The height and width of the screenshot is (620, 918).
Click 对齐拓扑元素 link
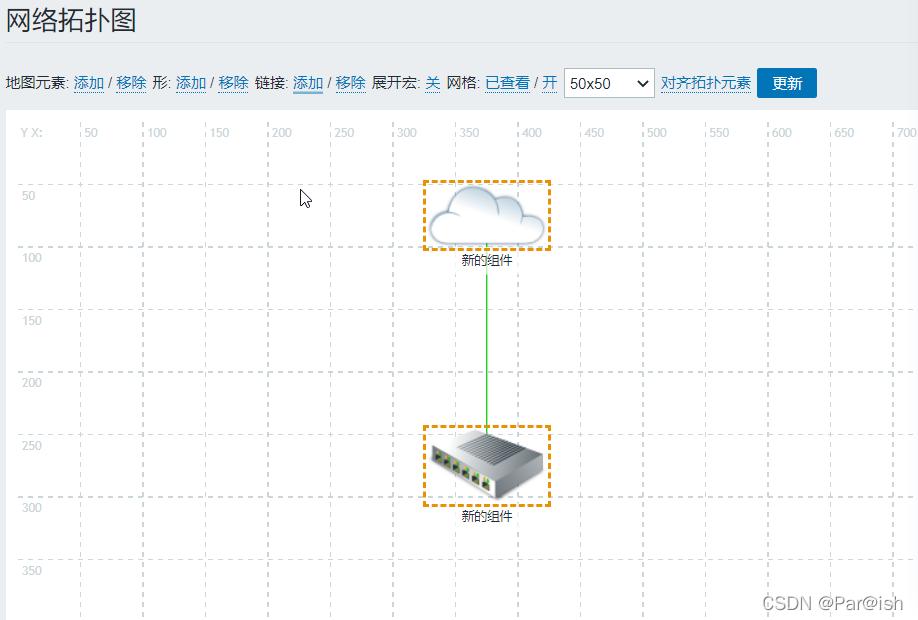[x=705, y=83]
